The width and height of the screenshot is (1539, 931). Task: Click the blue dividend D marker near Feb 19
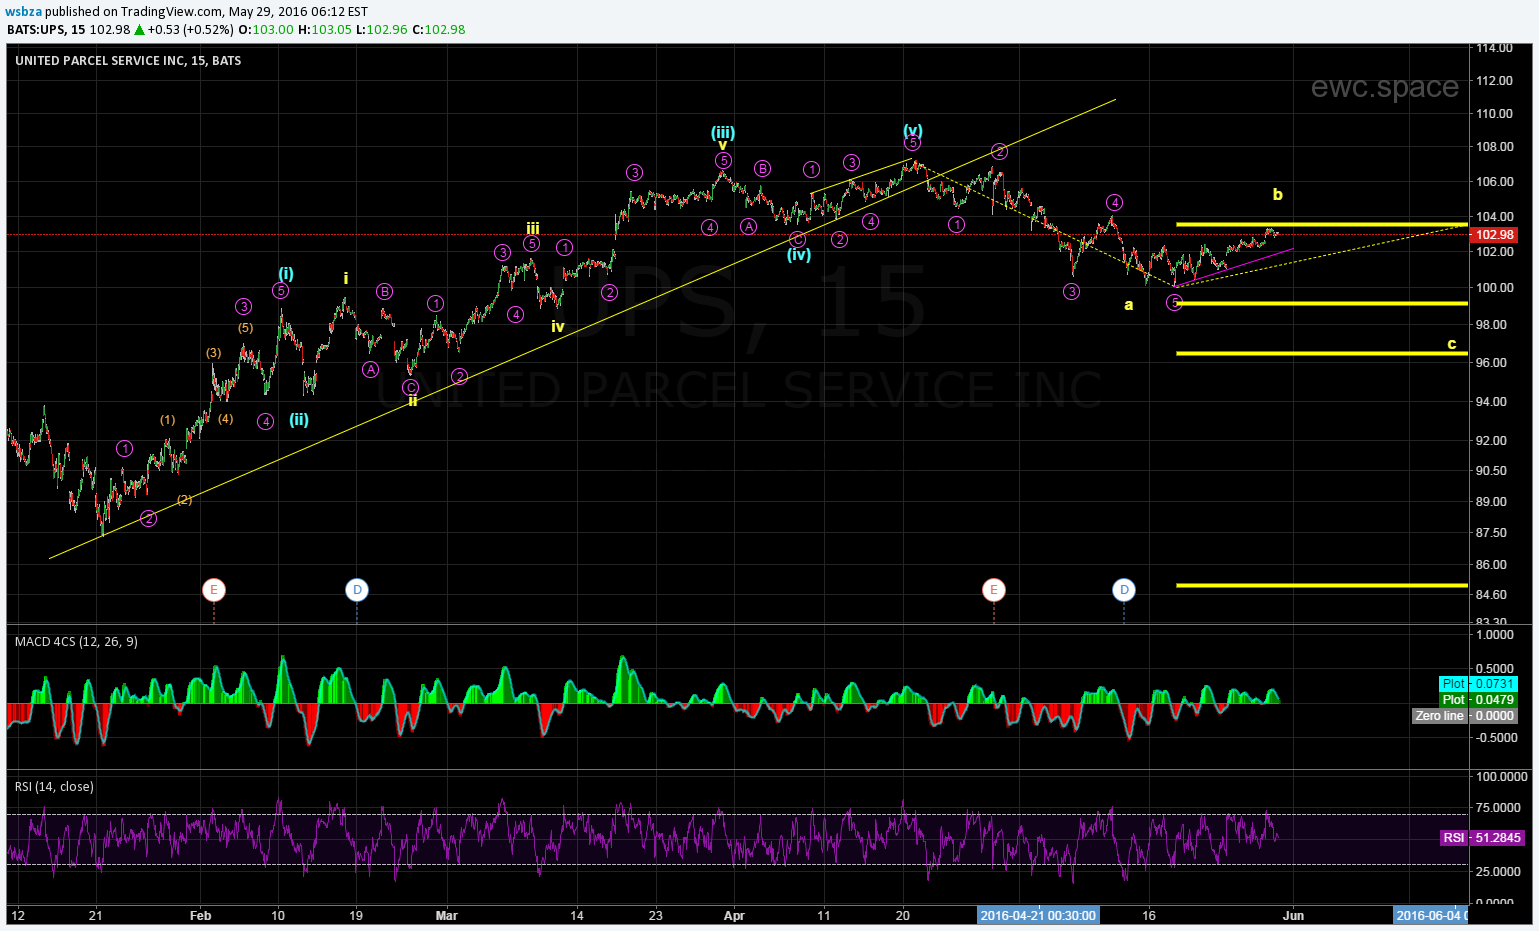357,590
